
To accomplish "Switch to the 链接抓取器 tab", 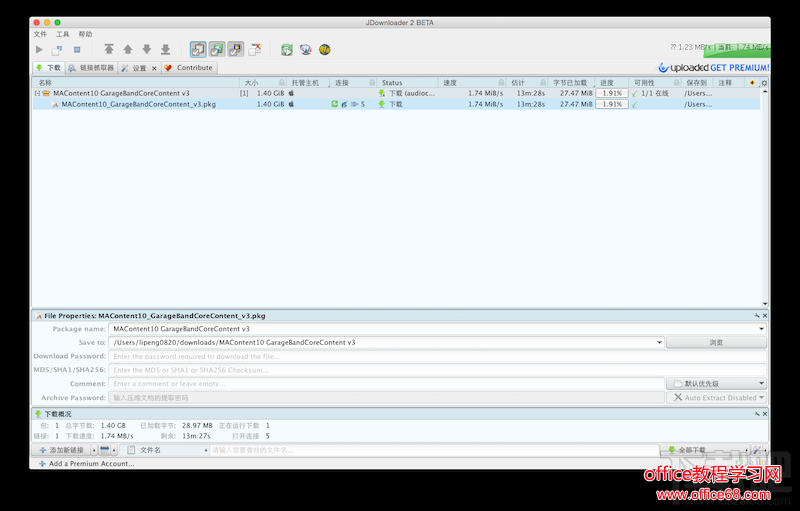I will click(x=91, y=68).
